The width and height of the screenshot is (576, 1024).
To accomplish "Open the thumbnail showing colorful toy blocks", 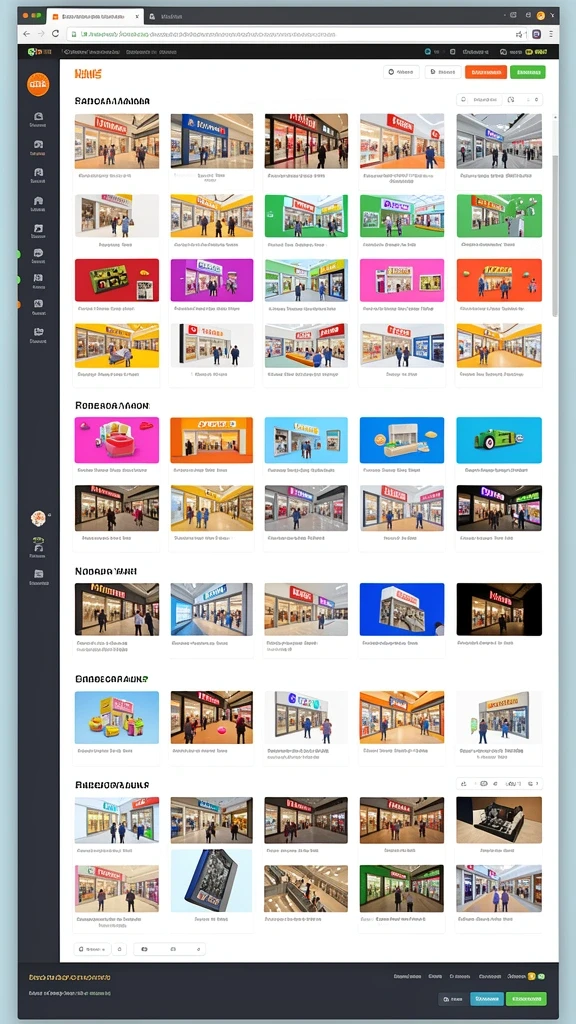I will tap(117, 717).
